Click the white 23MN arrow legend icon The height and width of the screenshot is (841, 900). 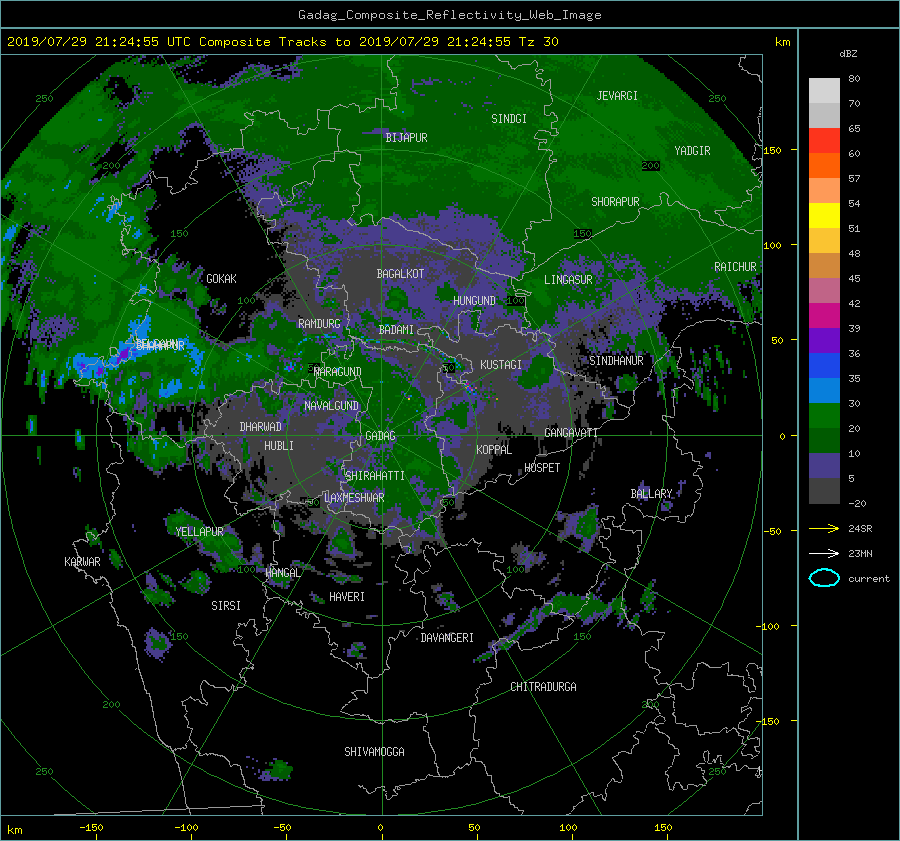(824, 553)
